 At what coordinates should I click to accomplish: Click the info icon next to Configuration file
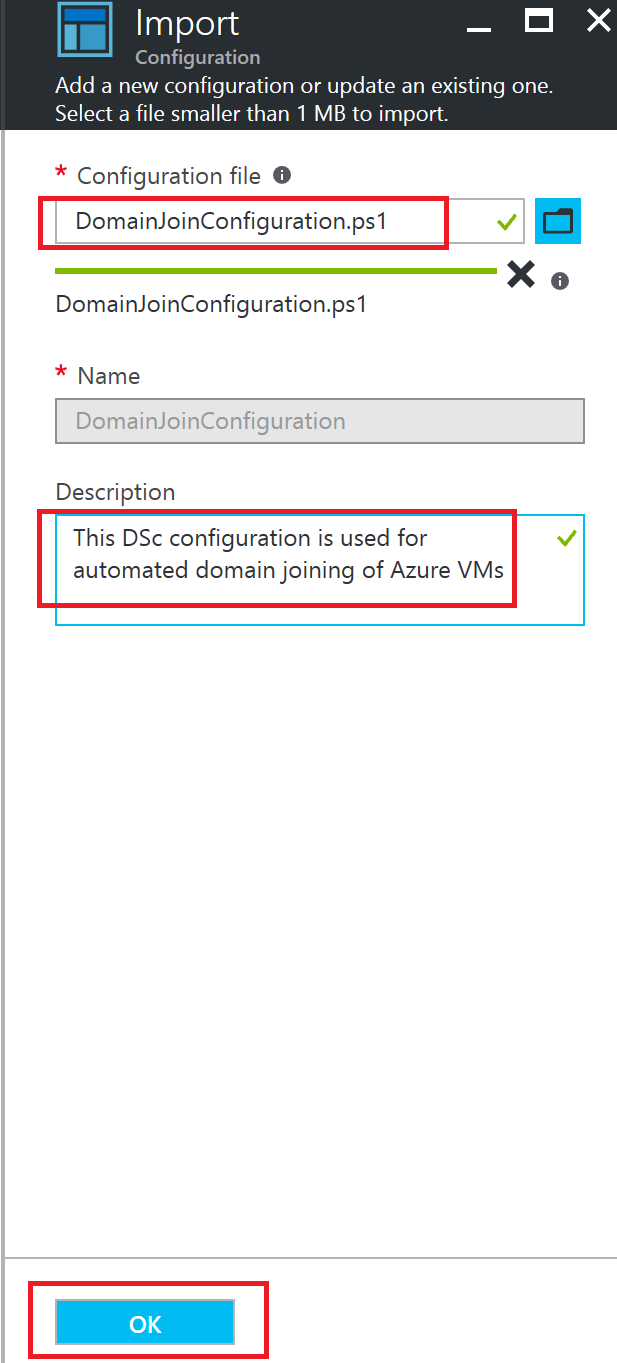tap(281, 175)
